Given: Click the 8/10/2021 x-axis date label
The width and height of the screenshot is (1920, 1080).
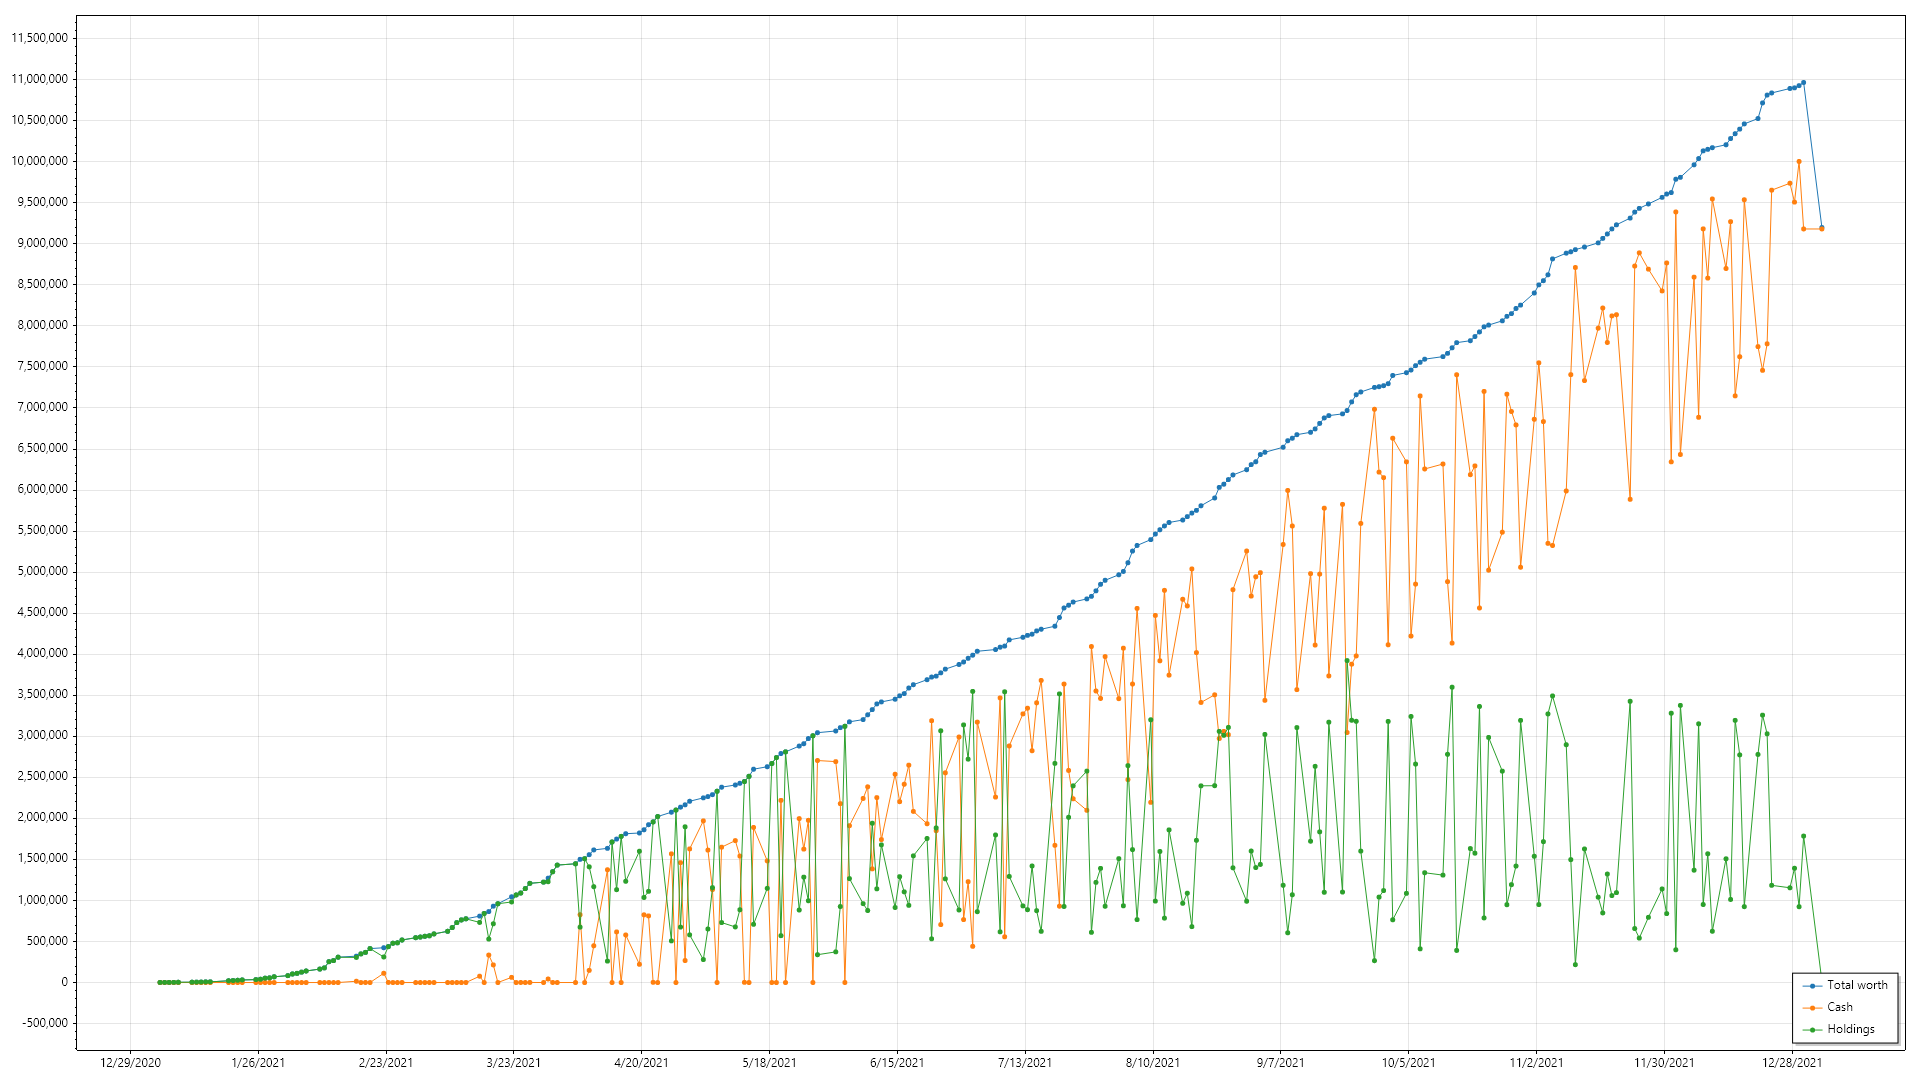Looking at the screenshot, I should 1153,1063.
